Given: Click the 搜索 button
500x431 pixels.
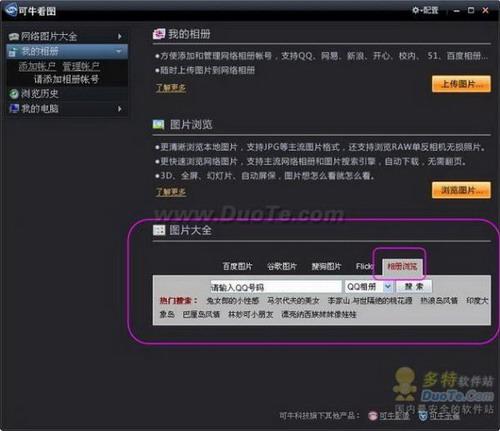Looking at the screenshot, I should (x=414, y=286).
